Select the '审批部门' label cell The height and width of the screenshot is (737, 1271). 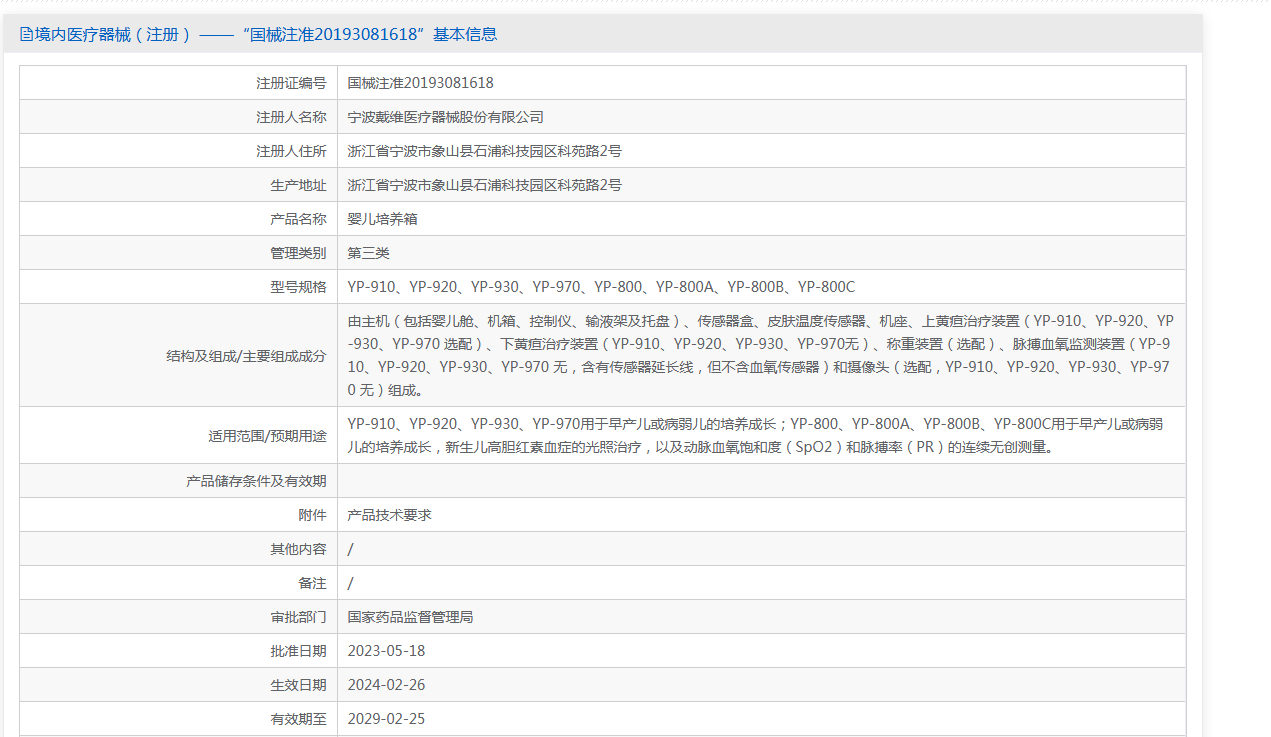pyautogui.click(x=179, y=617)
